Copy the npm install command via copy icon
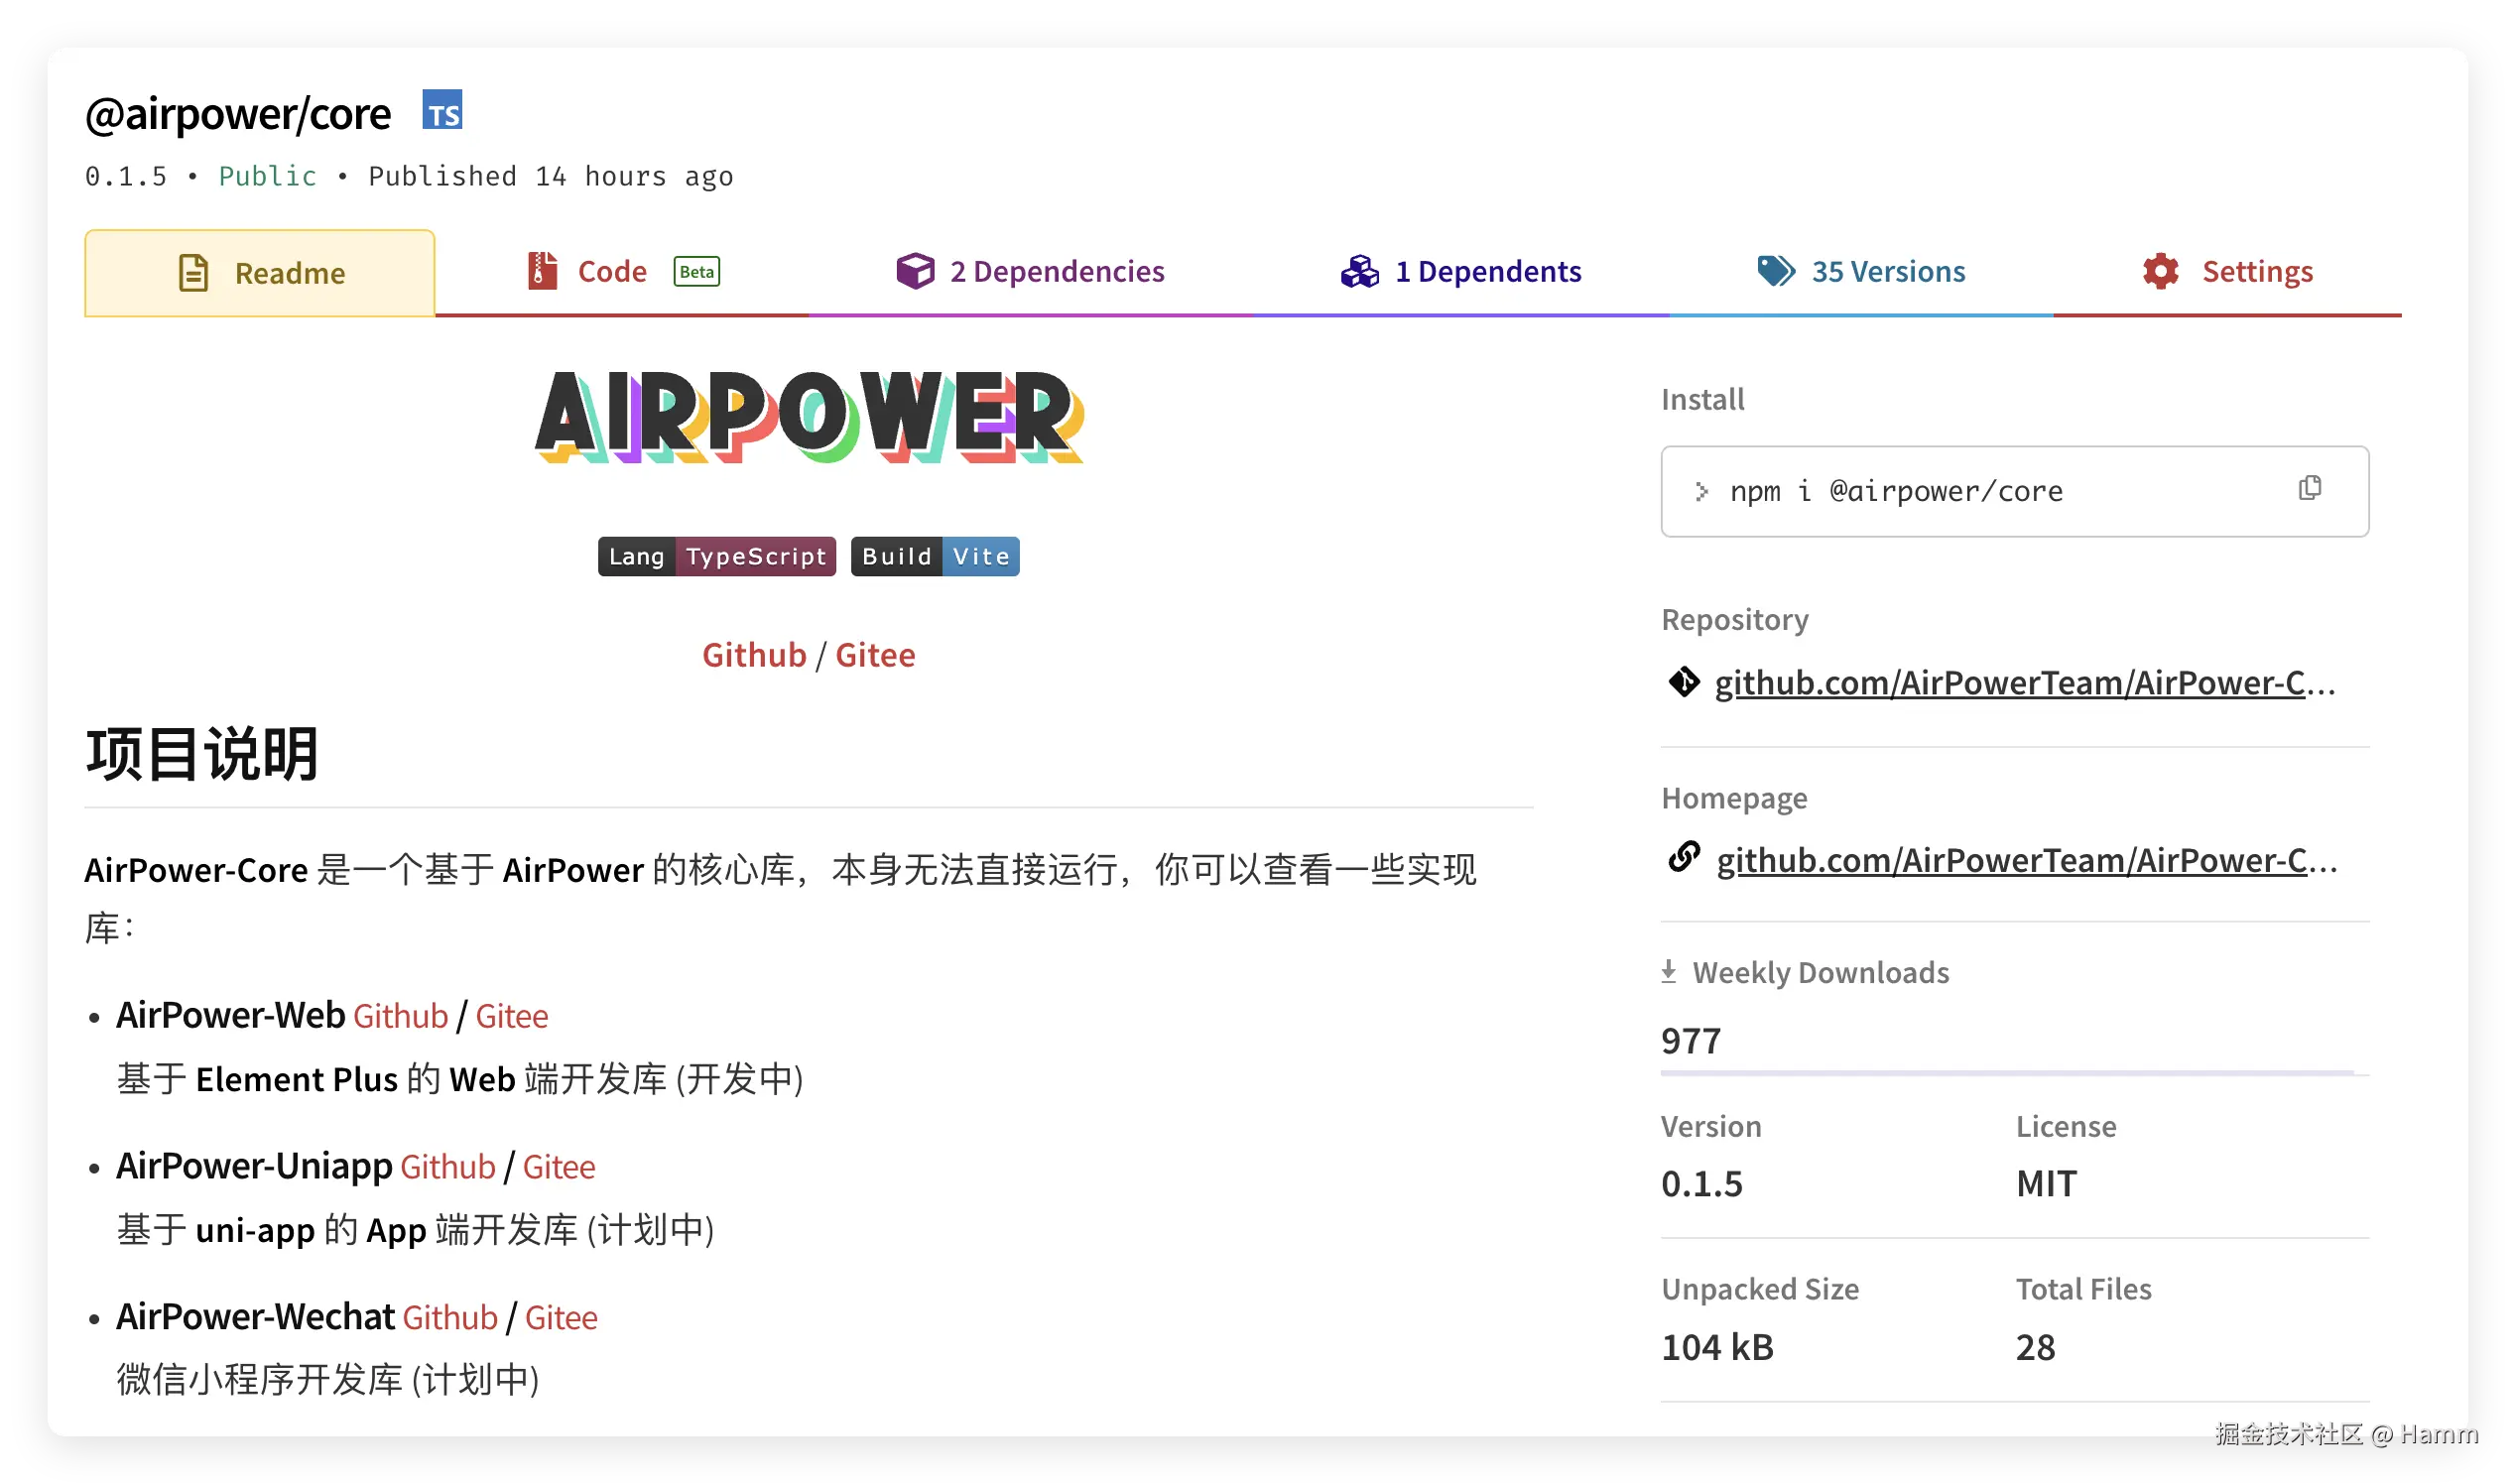 click(2311, 489)
